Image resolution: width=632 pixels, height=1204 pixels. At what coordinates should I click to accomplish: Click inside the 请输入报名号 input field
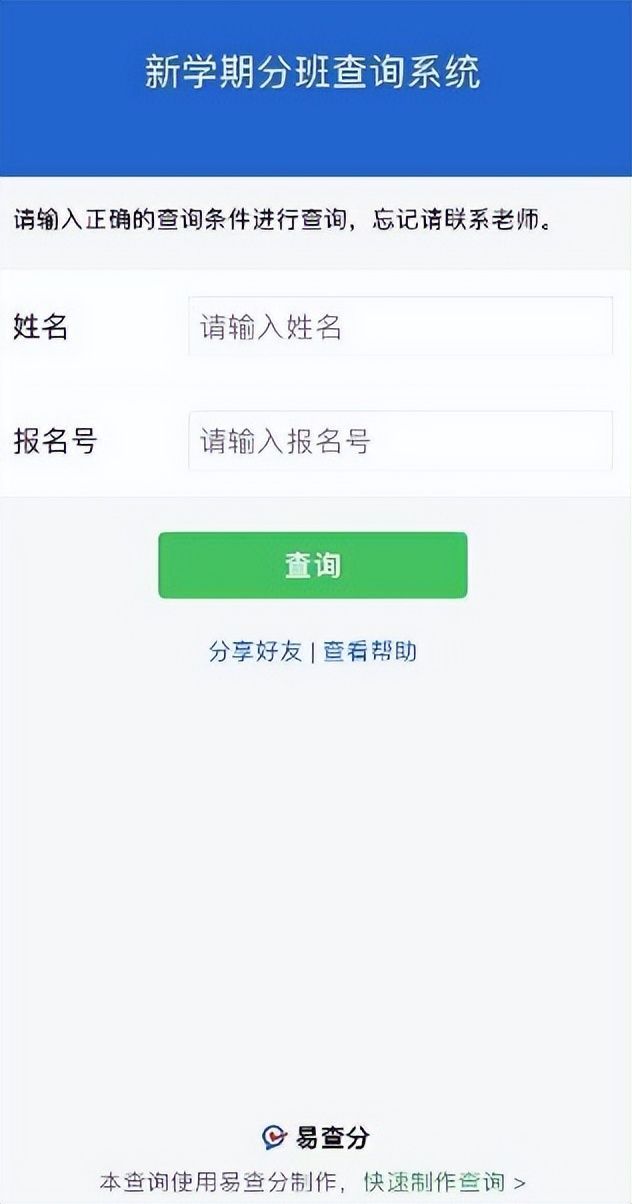400,440
